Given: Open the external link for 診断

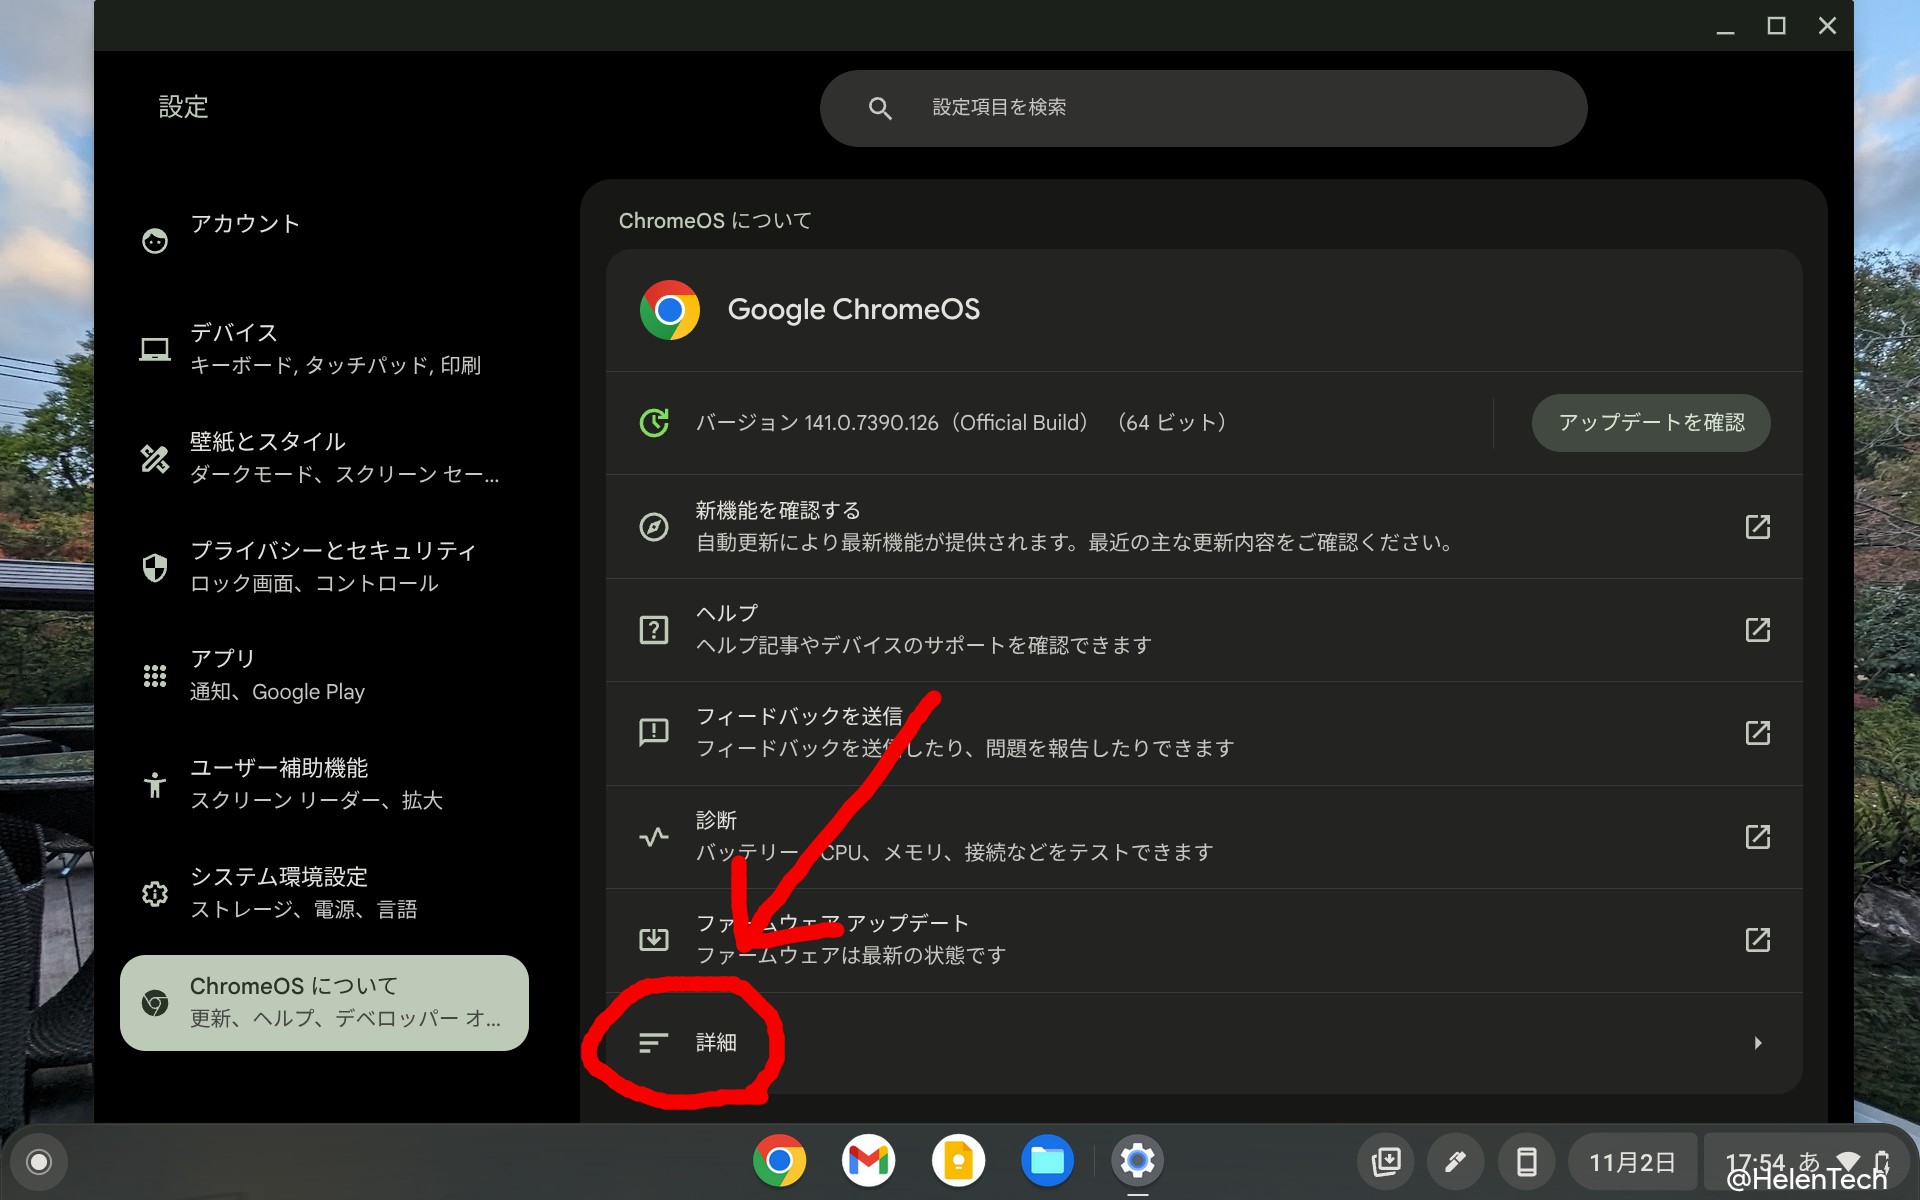Looking at the screenshot, I should point(1757,837).
